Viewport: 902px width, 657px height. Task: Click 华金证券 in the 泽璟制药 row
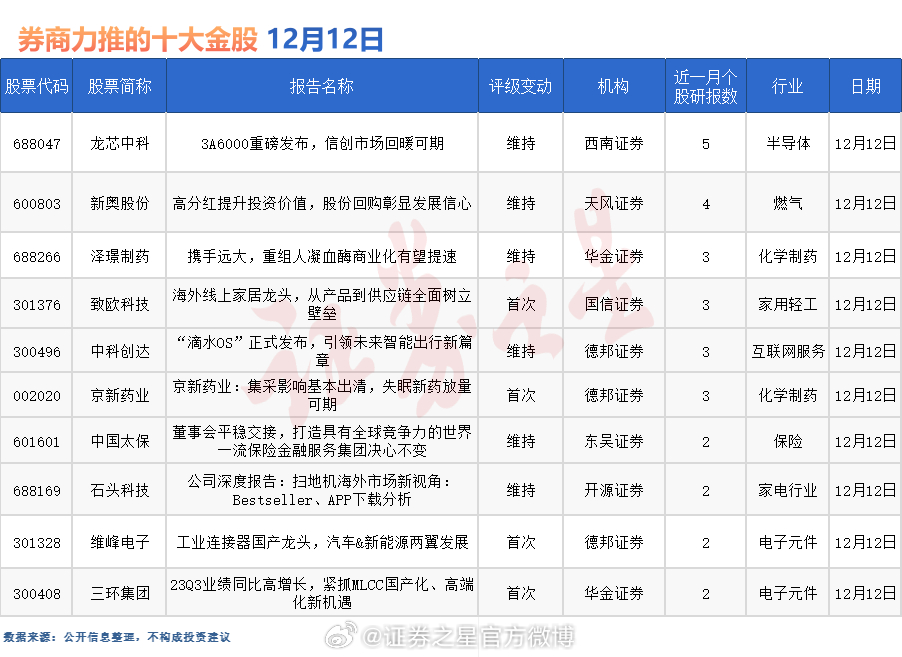pos(614,256)
